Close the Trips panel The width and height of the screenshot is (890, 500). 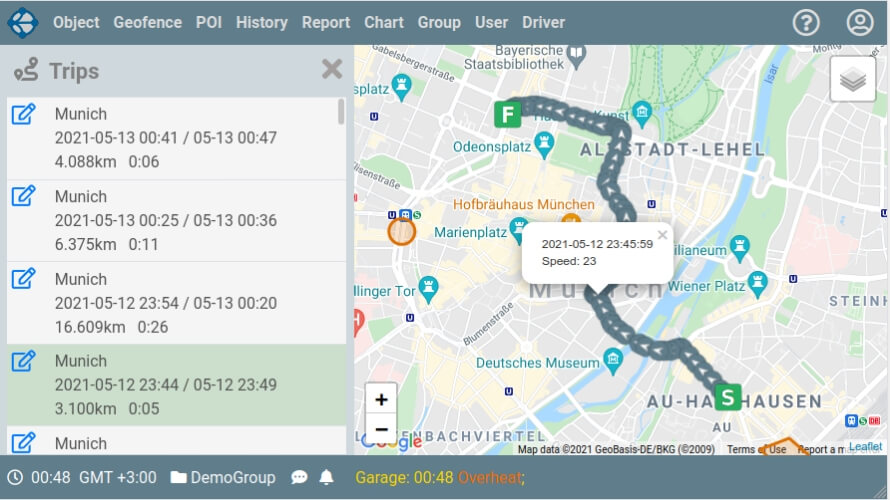(332, 69)
